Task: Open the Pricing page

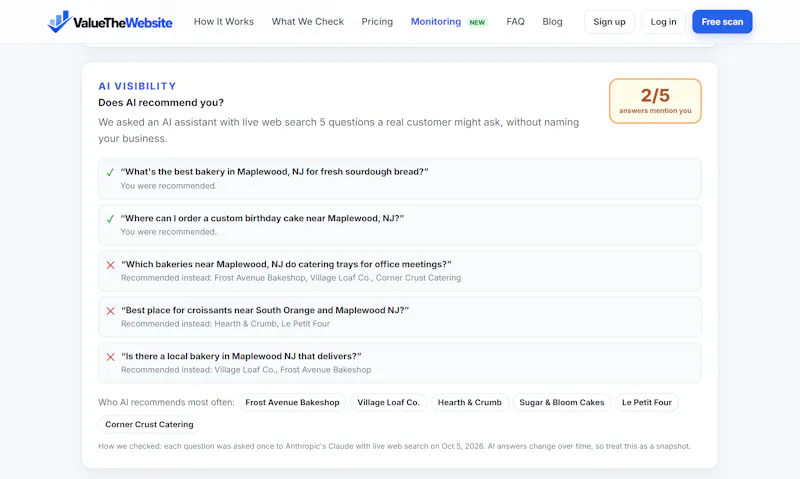Action: pyautogui.click(x=377, y=21)
